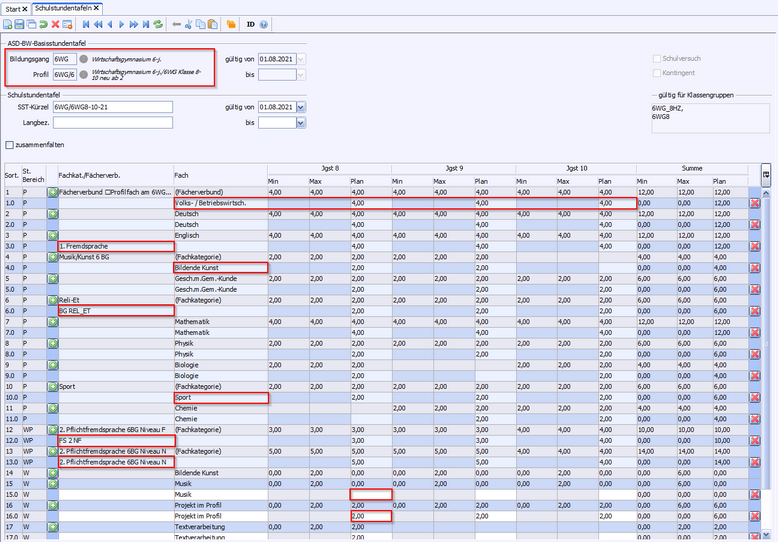Toggle the Kontingent checkbox
The image size is (778, 542).
click(x=657, y=73)
